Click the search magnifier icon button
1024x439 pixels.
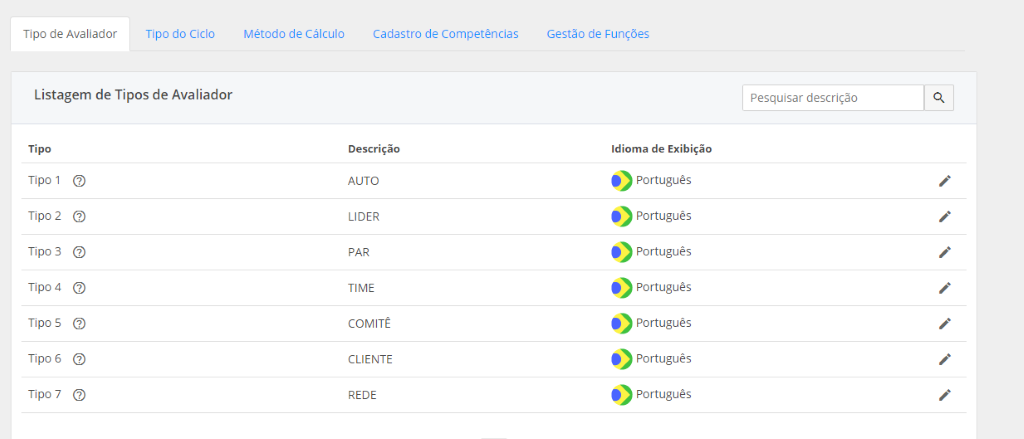[x=939, y=97]
